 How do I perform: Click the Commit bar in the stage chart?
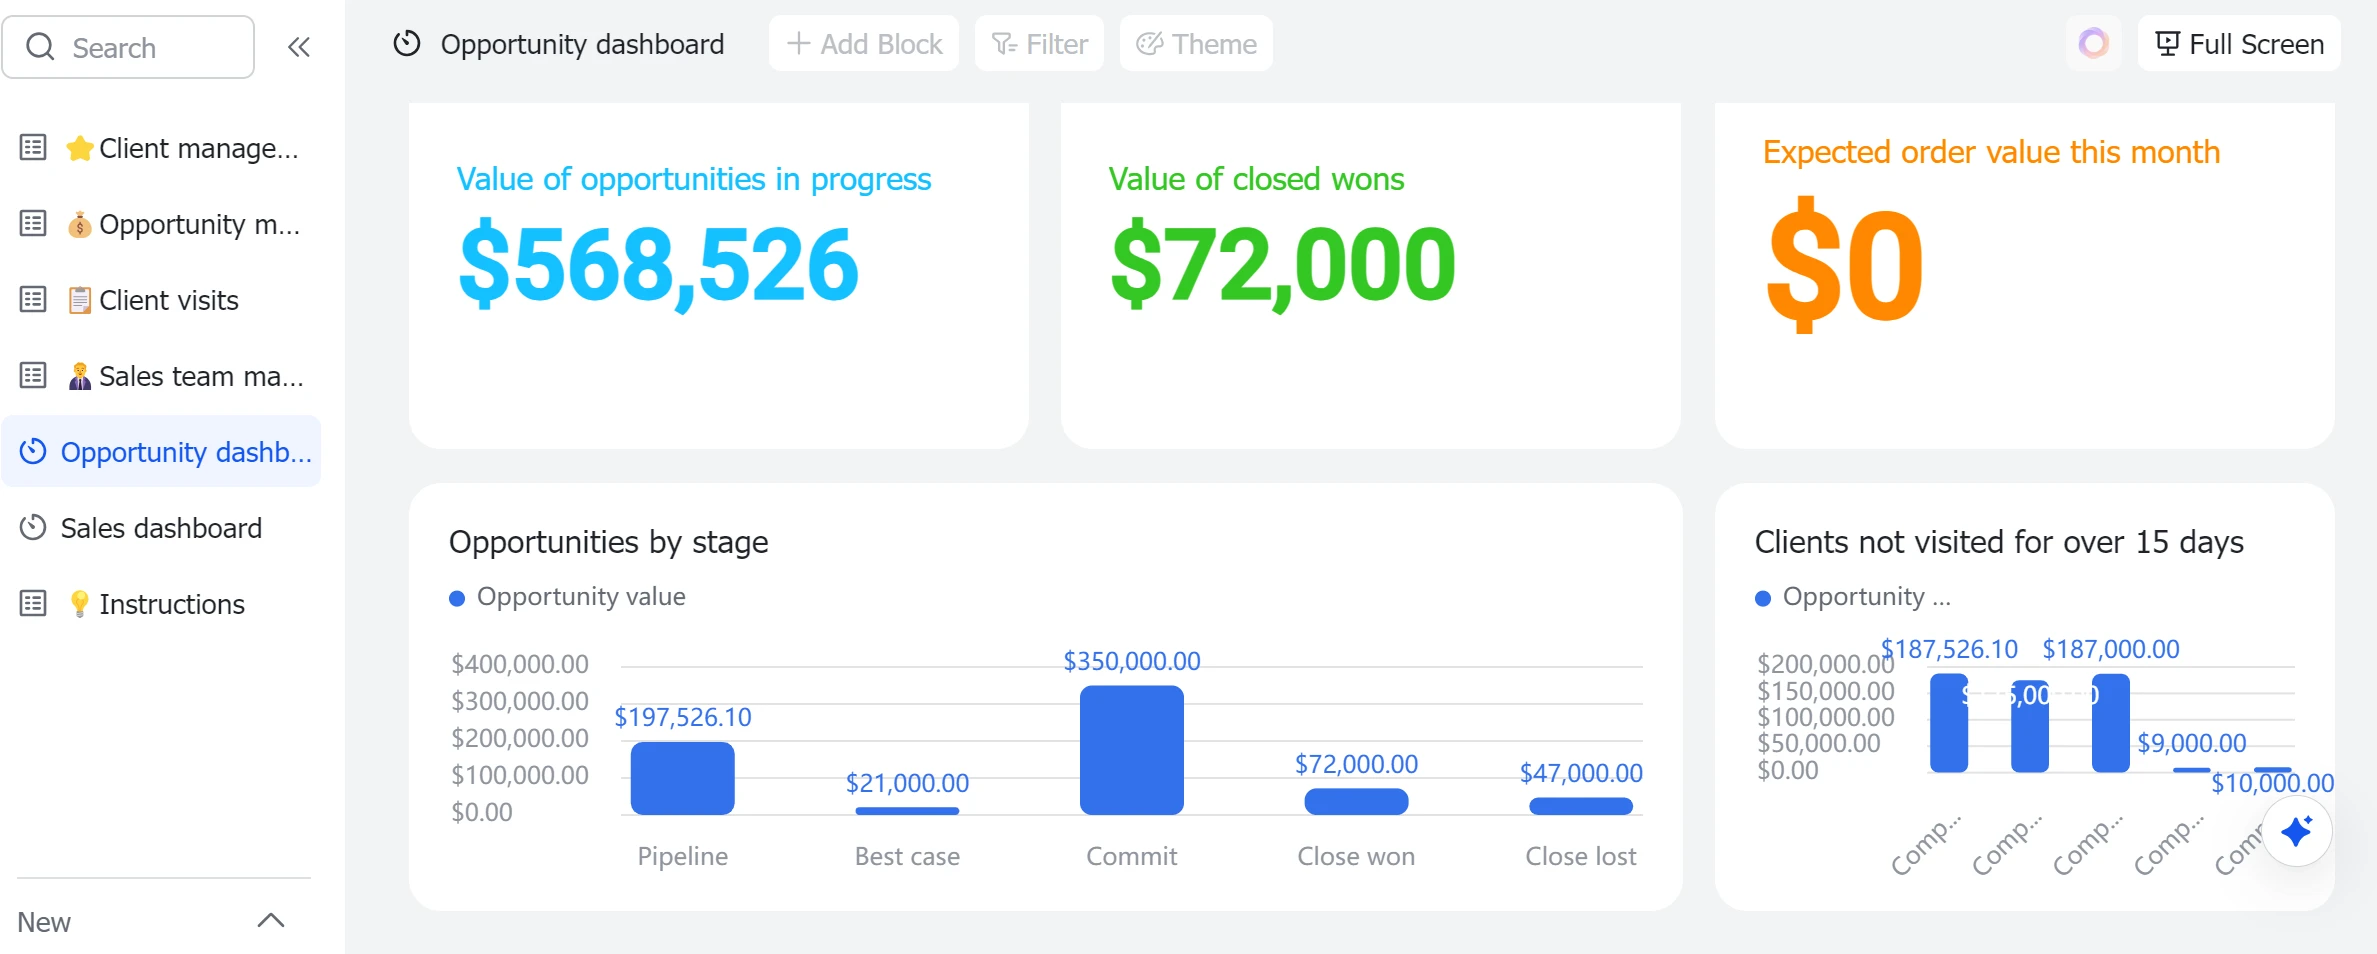point(1131,750)
